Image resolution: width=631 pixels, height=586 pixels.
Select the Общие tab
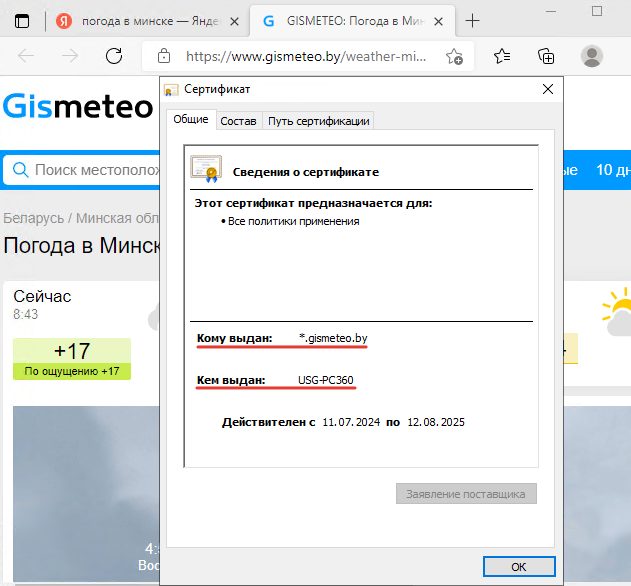tap(191, 119)
